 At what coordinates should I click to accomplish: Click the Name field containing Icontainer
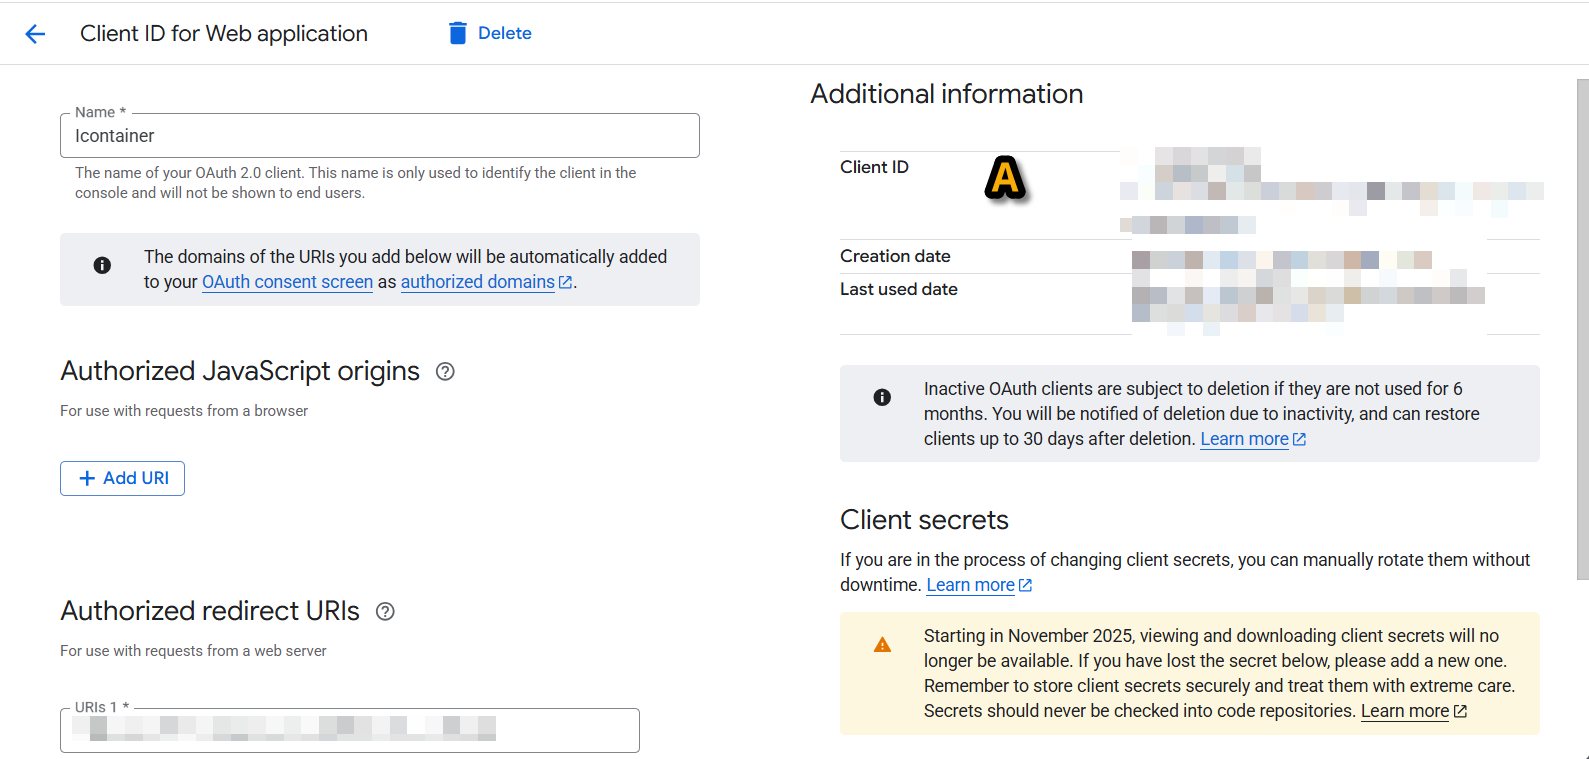point(380,135)
